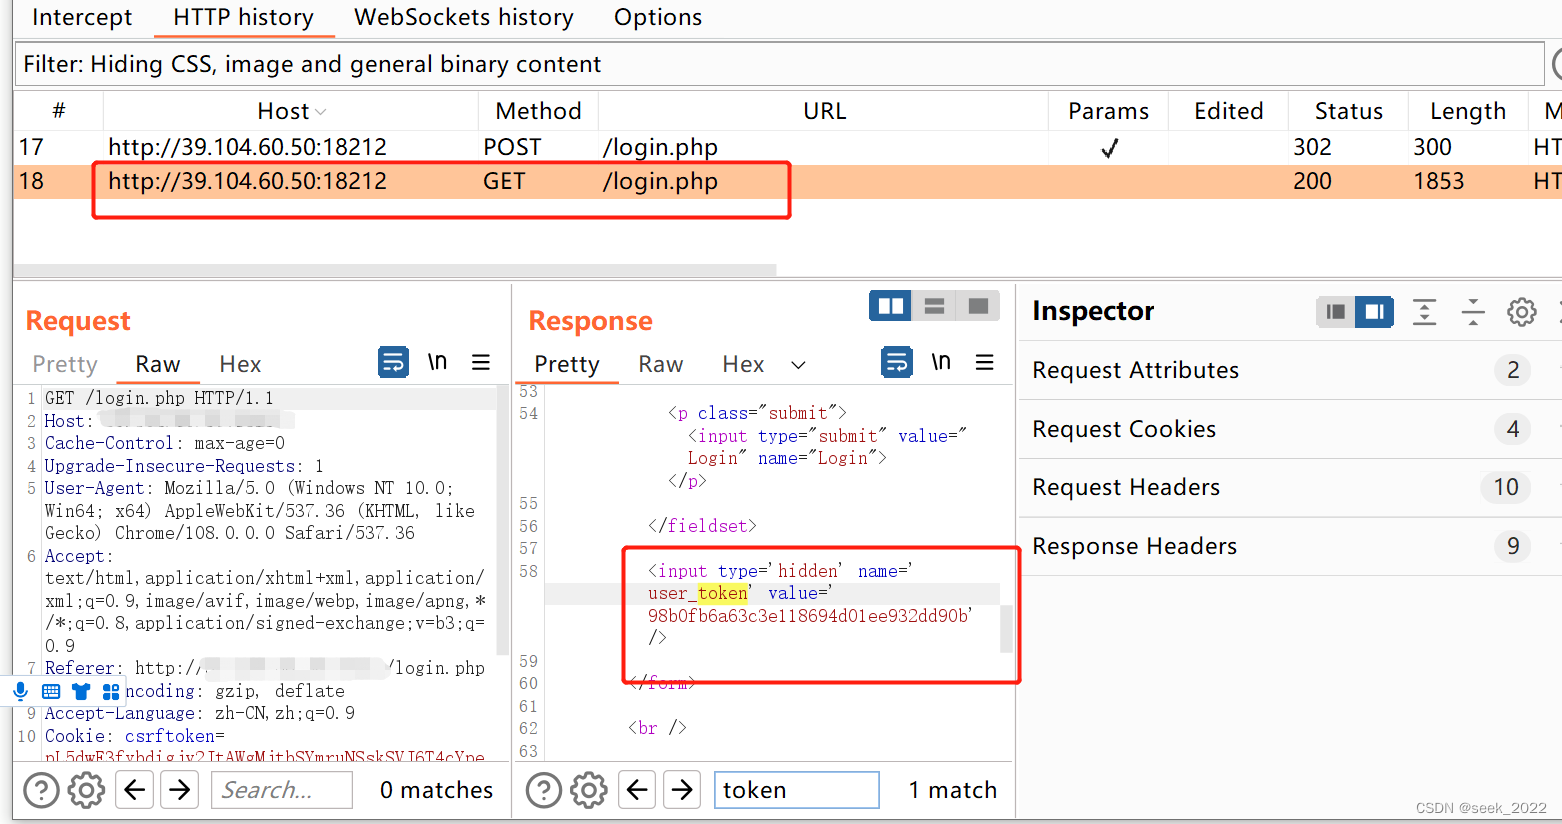The width and height of the screenshot is (1562, 824).
Task: Toggle word wrap in Request panel
Action: [x=393, y=362]
